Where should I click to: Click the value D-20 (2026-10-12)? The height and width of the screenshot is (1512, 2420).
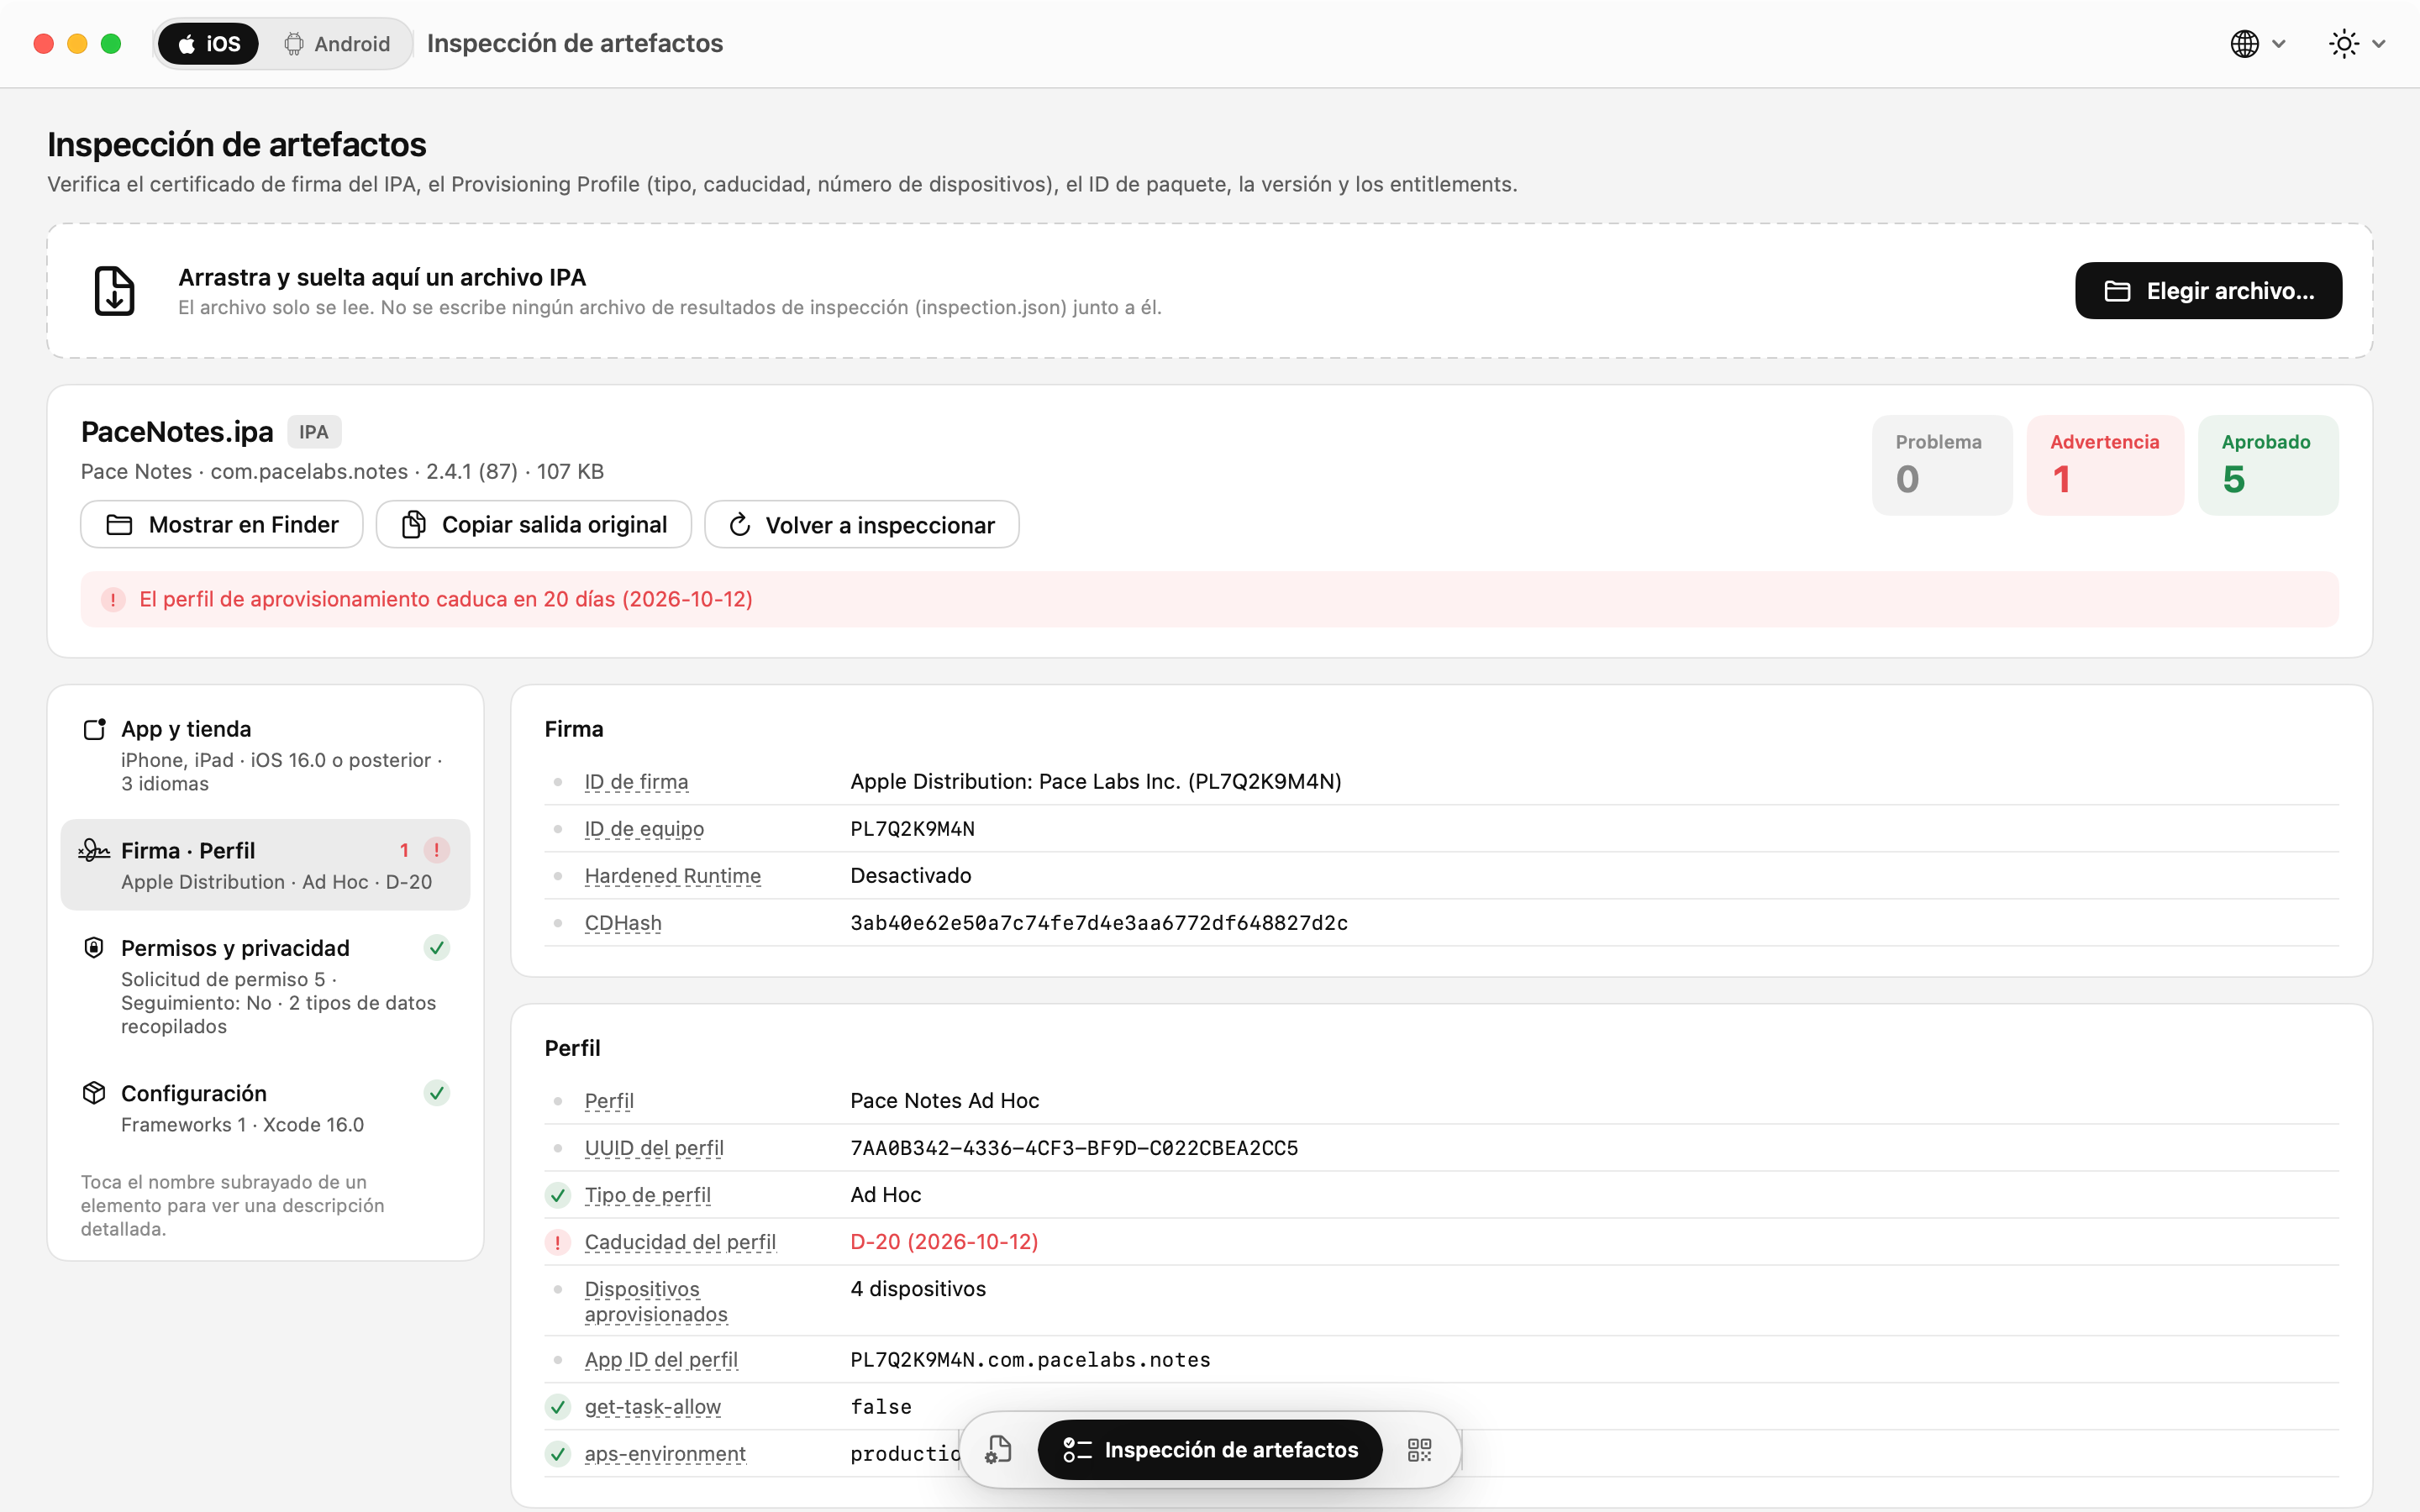944,1242
